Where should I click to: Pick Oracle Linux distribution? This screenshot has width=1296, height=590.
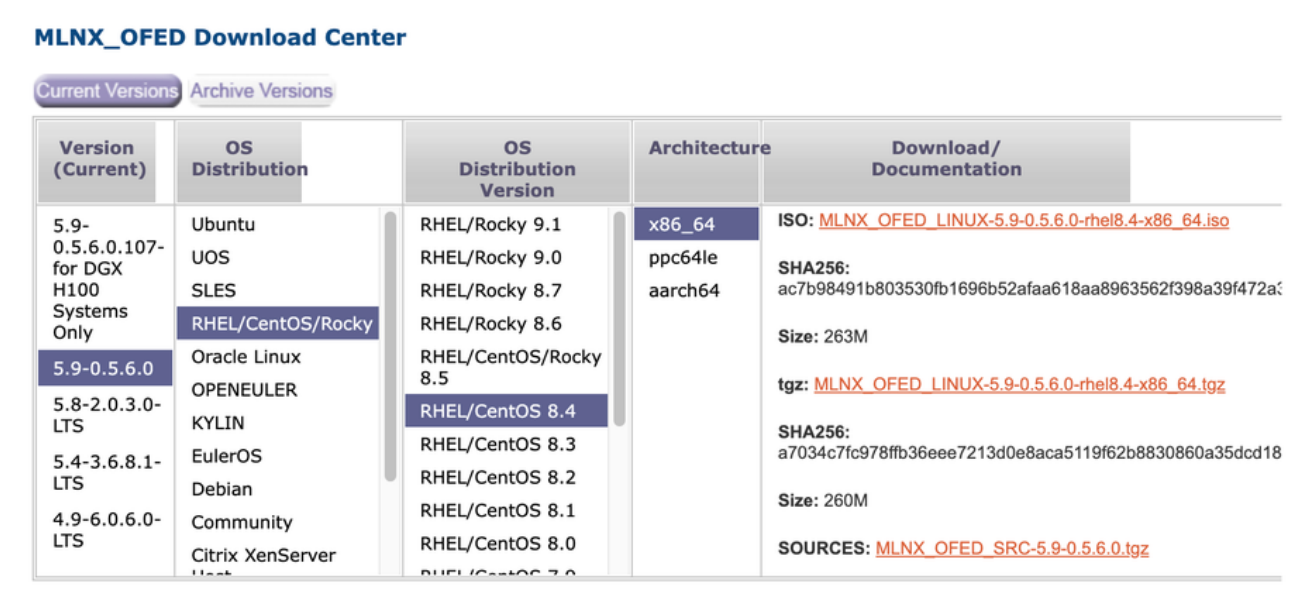tap(246, 356)
